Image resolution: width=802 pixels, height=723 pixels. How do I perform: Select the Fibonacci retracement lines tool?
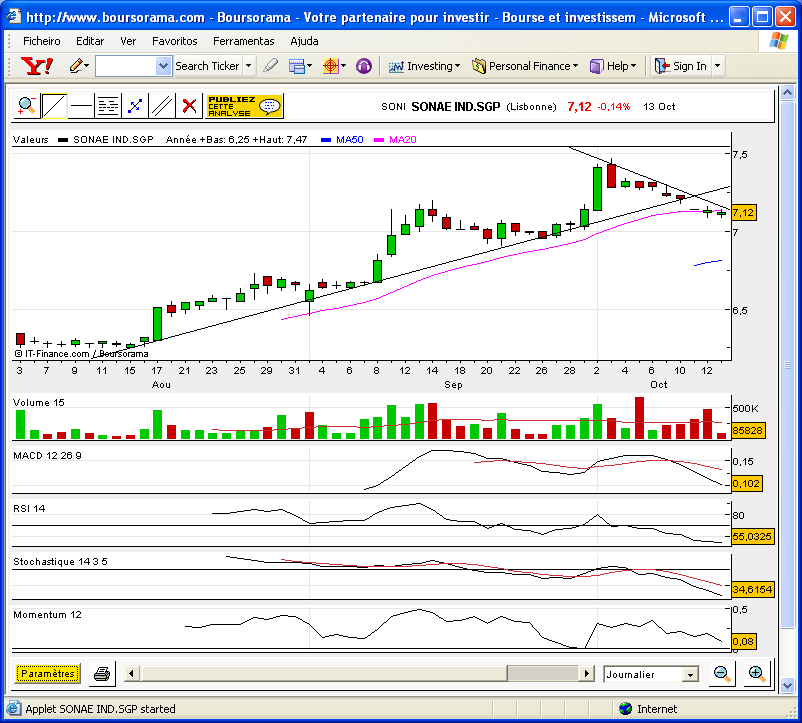[108, 106]
